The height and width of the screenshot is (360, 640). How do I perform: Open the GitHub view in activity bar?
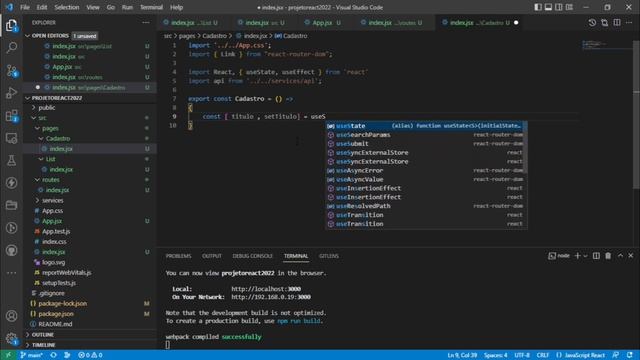click(11, 250)
